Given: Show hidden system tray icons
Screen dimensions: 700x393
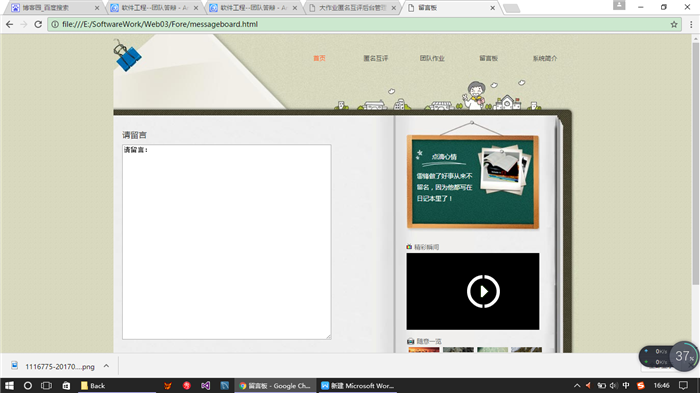Looking at the screenshot, I should click(577, 385).
